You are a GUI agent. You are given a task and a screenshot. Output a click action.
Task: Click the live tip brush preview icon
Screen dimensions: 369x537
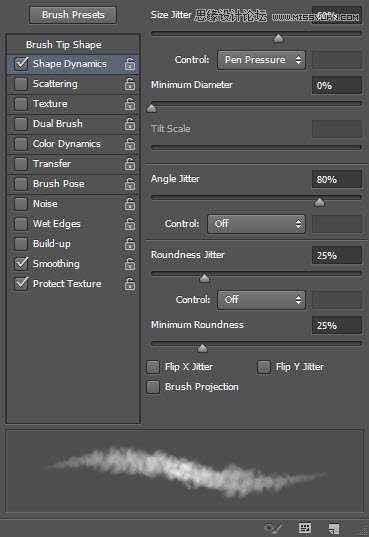point(273,528)
